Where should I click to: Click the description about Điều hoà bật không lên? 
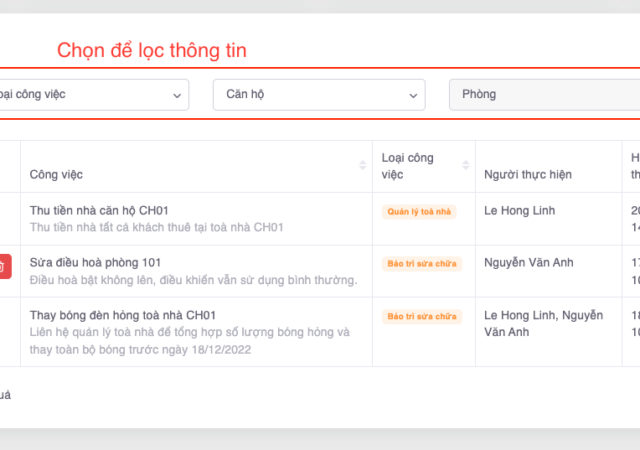point(193,280)
